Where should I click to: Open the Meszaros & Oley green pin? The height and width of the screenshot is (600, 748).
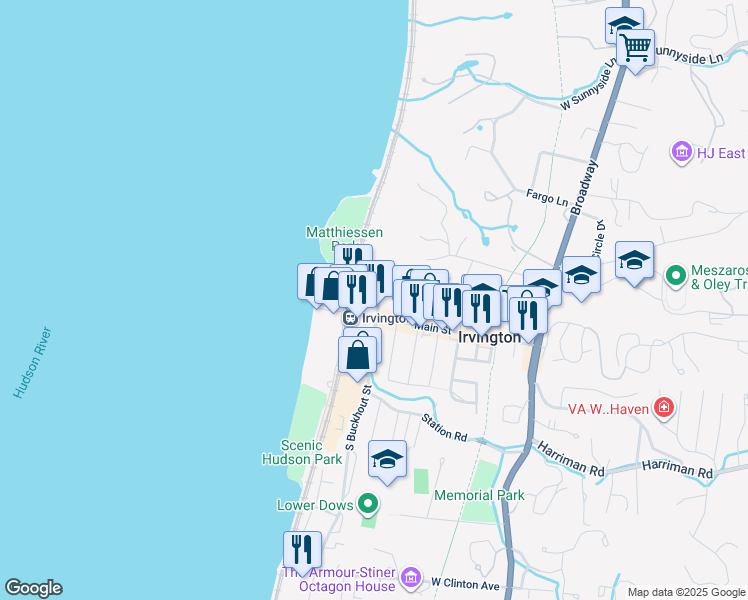(676, 276)
